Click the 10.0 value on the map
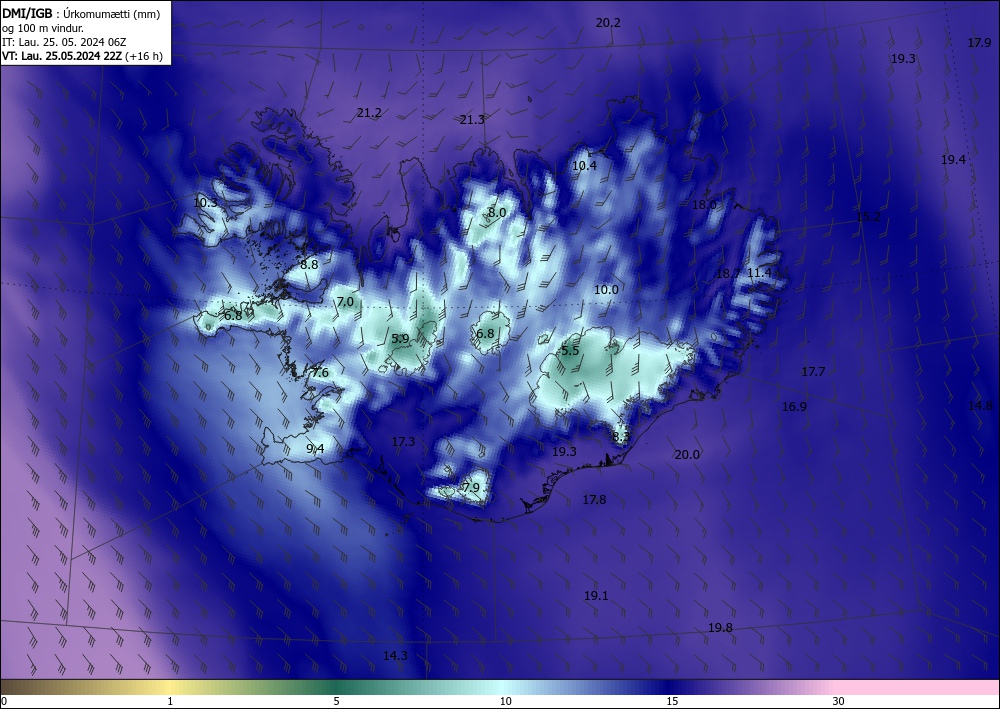This screenshot has height=709, width=1000. (606, 290)
